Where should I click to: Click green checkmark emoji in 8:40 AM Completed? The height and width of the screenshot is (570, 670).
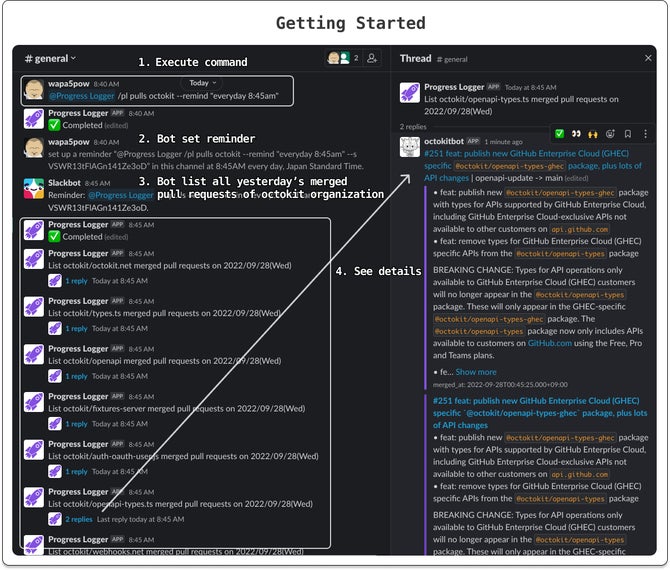pyautogui.click(x=54, y=125)
